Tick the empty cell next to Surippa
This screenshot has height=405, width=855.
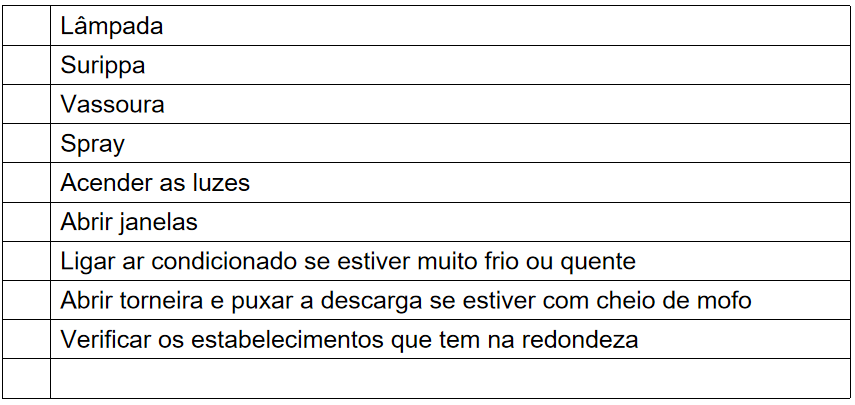click(27, 65)
